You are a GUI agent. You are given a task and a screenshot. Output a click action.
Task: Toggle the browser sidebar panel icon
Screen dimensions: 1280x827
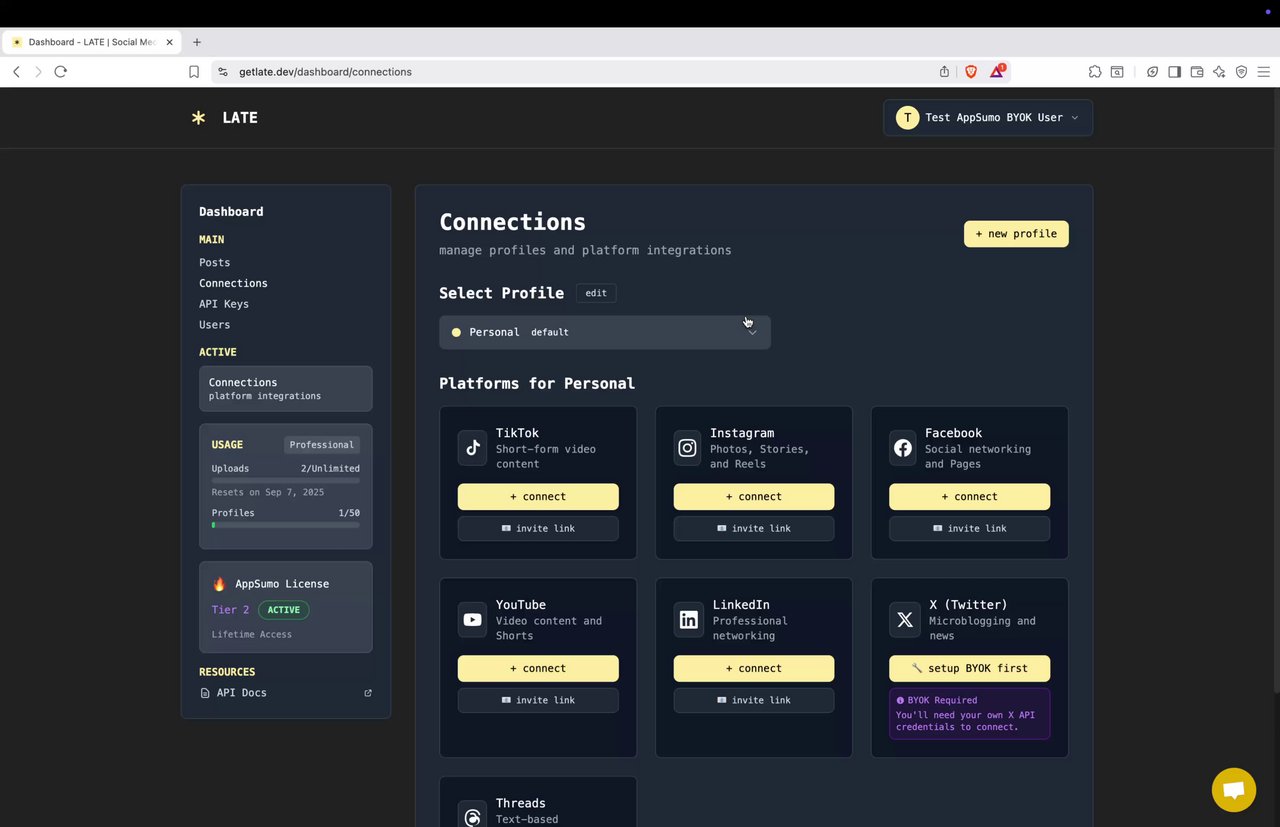pyautogui.click(x=1175, y=72)
